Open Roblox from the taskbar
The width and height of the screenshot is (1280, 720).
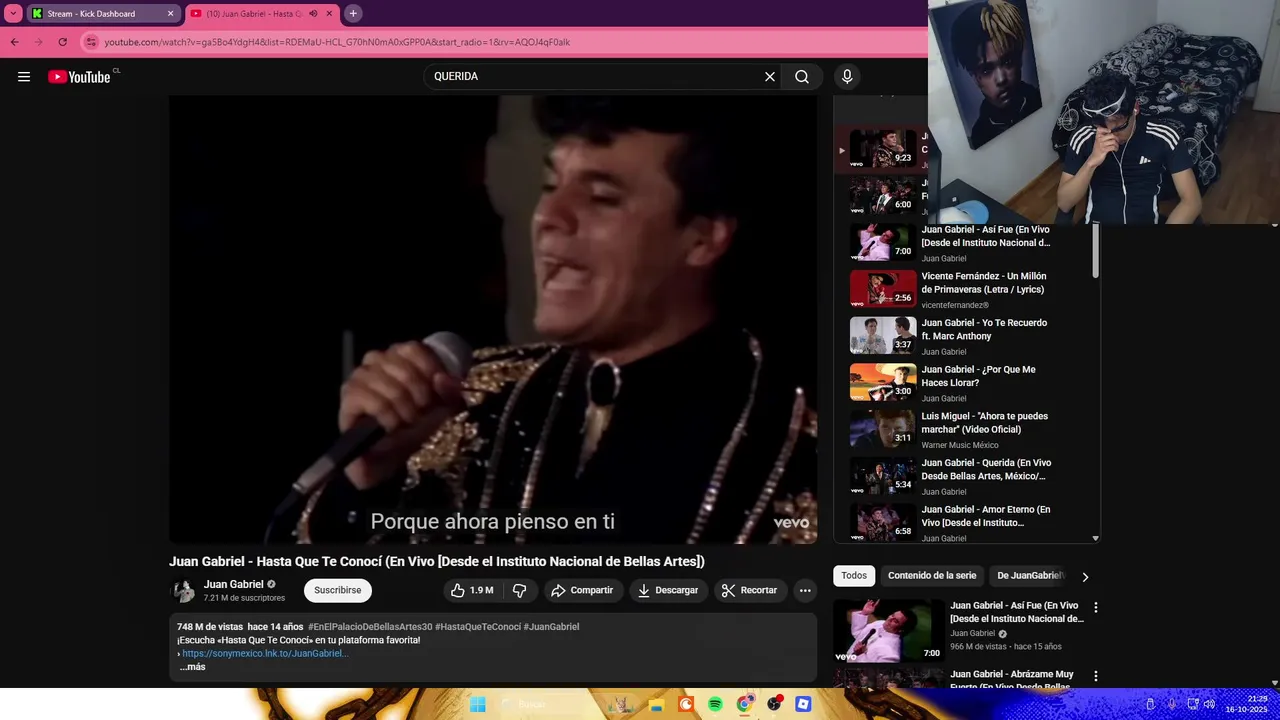pyautogui.click(x=803, y=704)
